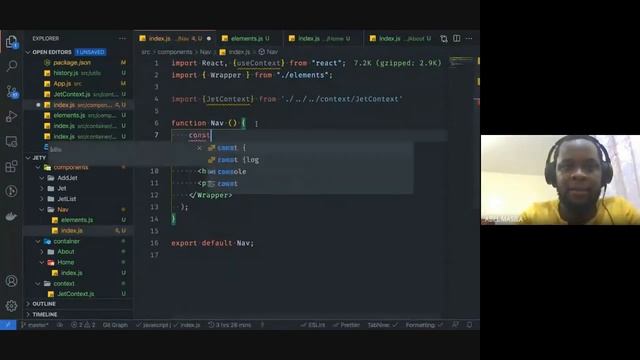Open the Remote Explorer view

point(11,141)
